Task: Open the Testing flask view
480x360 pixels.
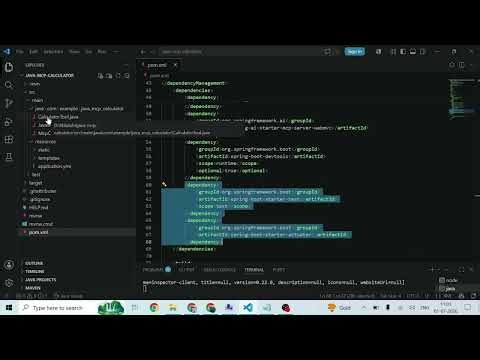Action: pyautogui.click(x=9, y=157)
